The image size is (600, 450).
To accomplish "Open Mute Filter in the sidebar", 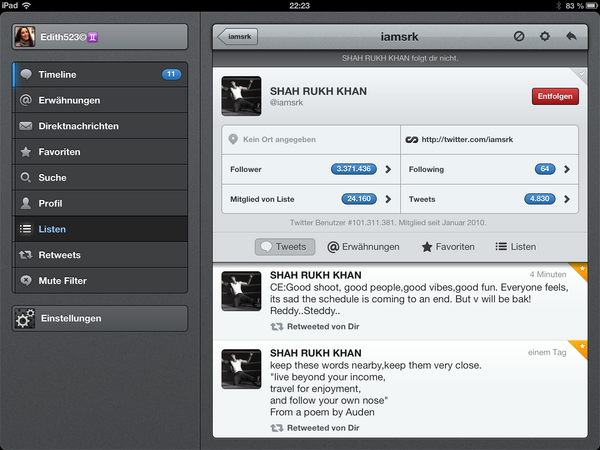I will [x=100, y=280].
